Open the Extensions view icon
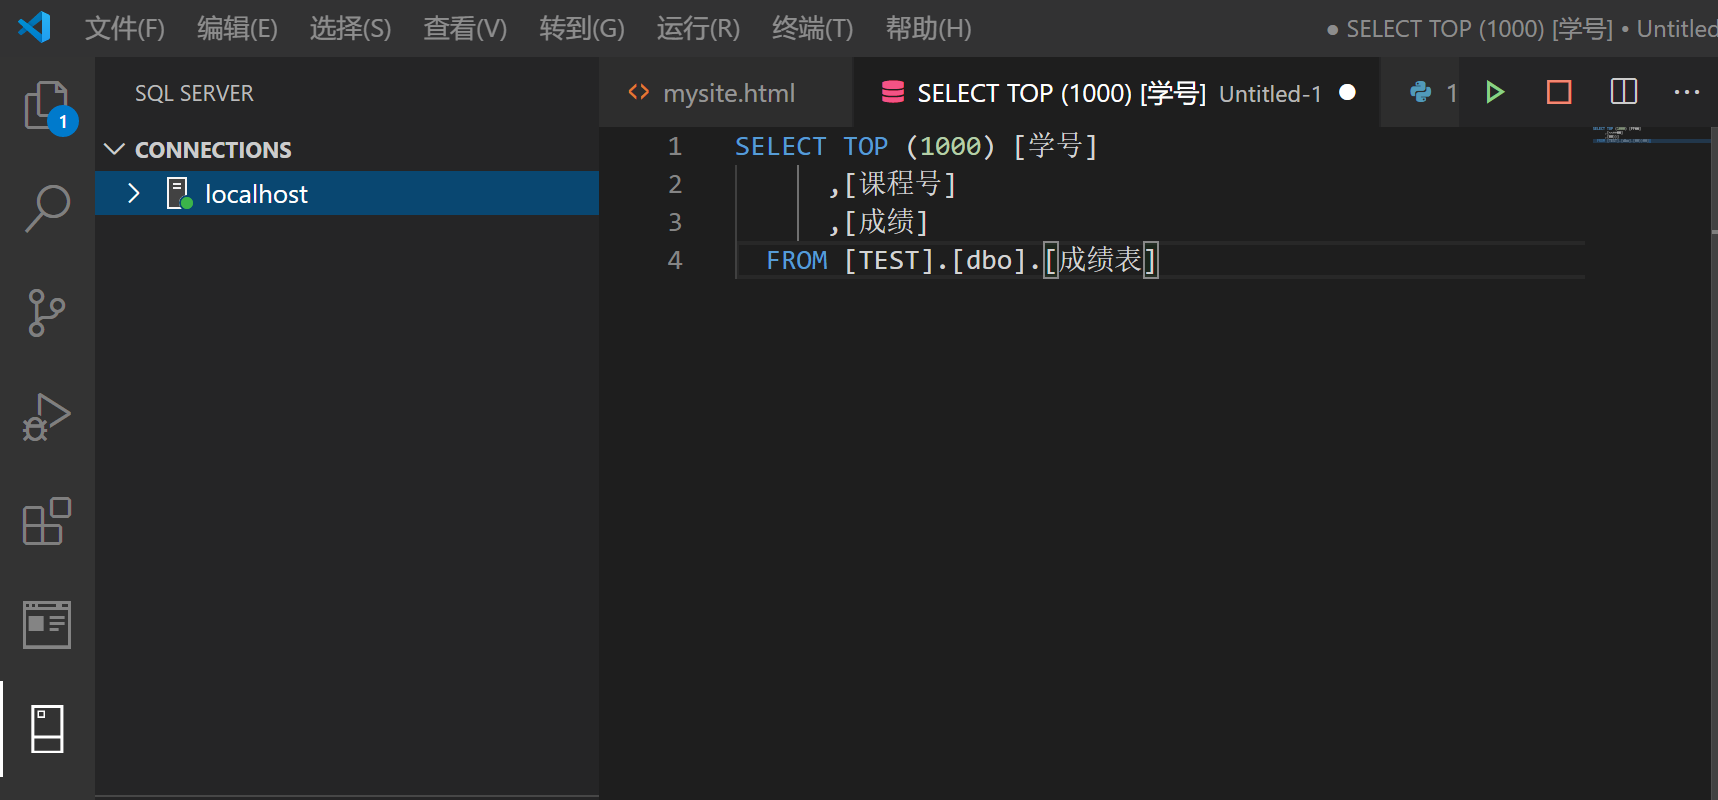1718x800 pixels. [47, 521]
